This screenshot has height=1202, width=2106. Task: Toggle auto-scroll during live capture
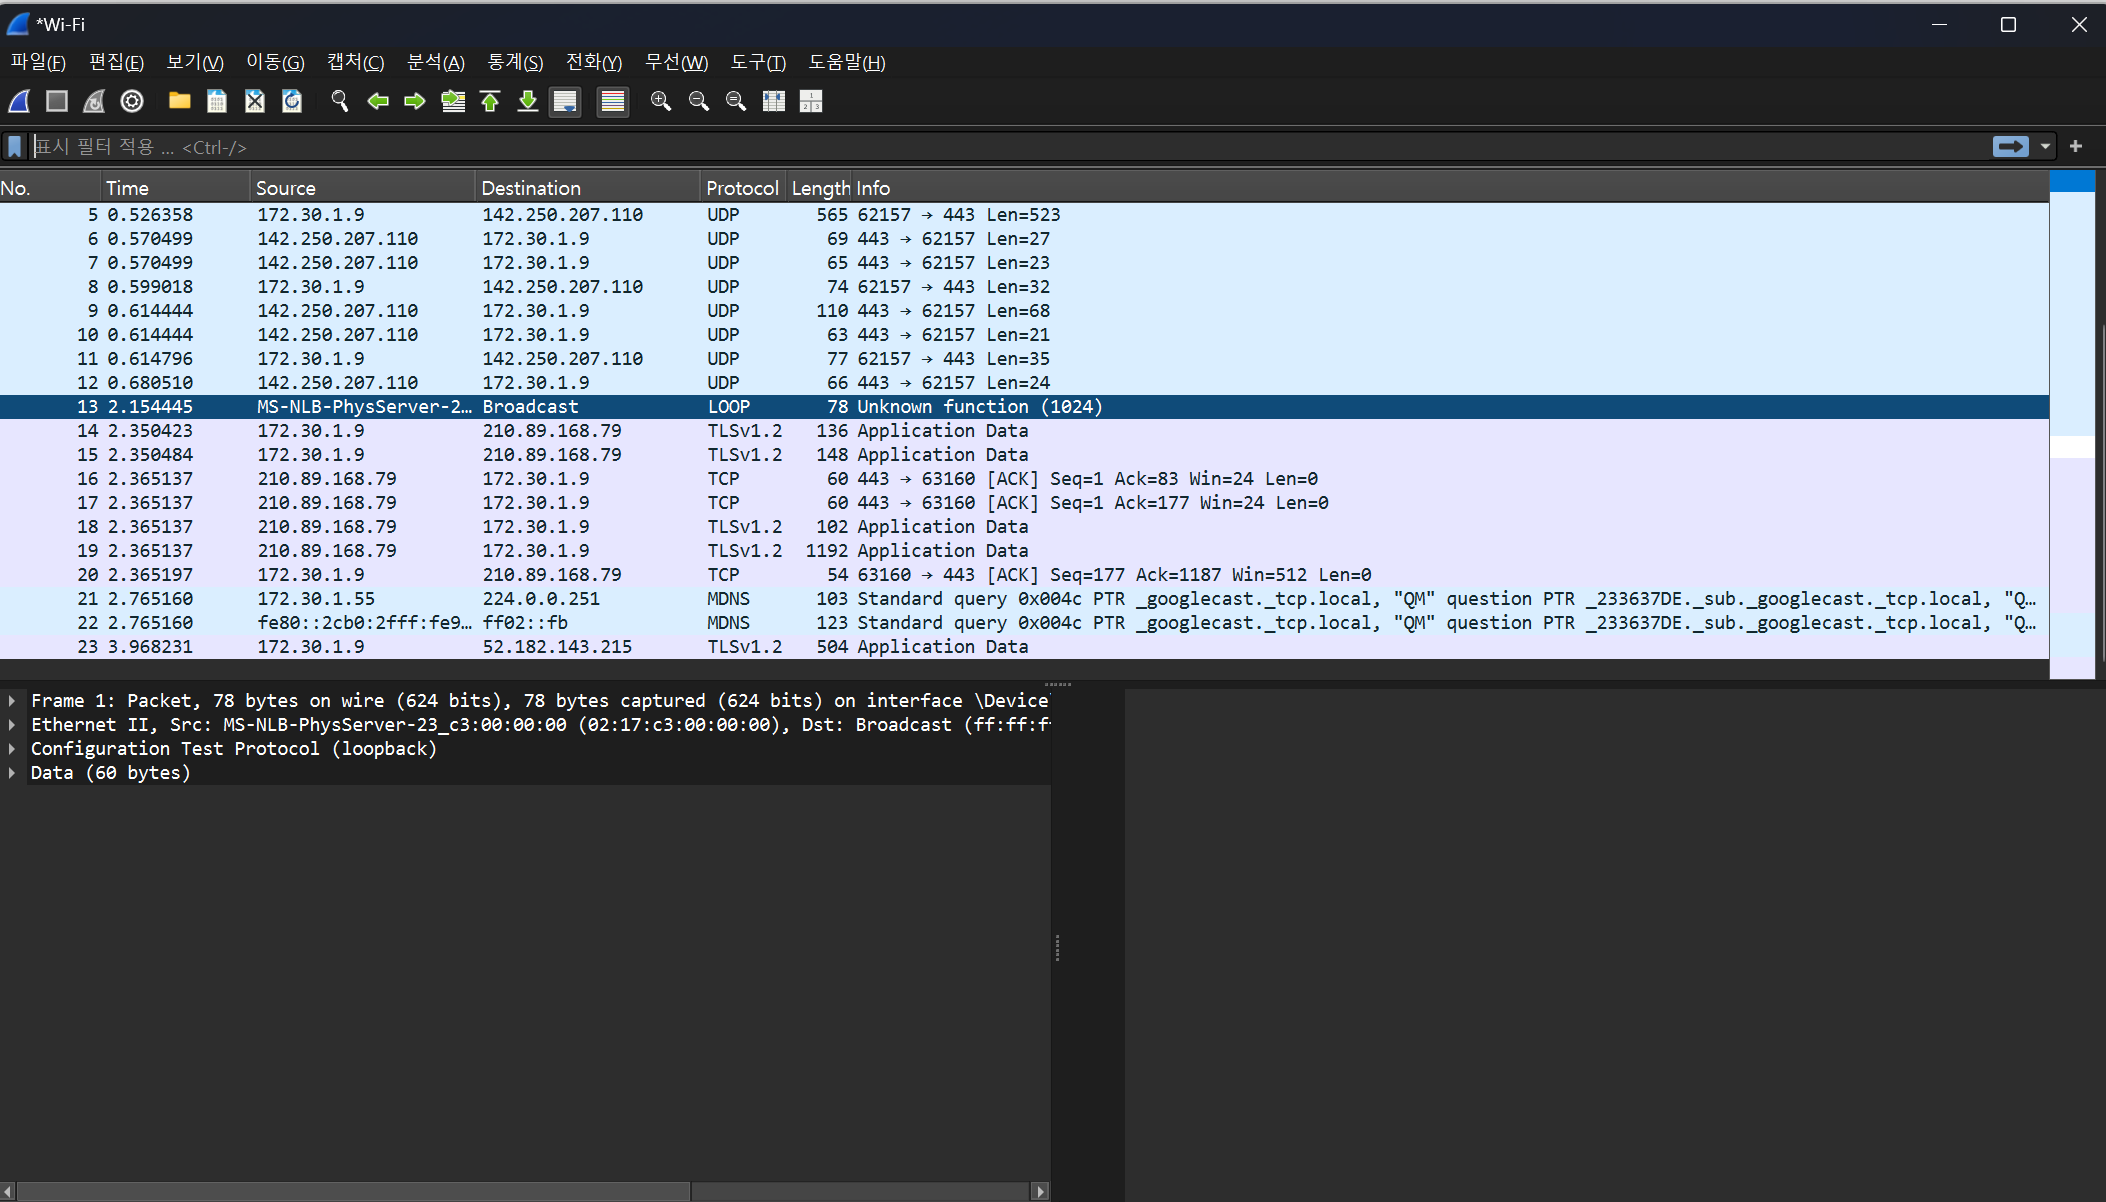[x=565, y=101]
